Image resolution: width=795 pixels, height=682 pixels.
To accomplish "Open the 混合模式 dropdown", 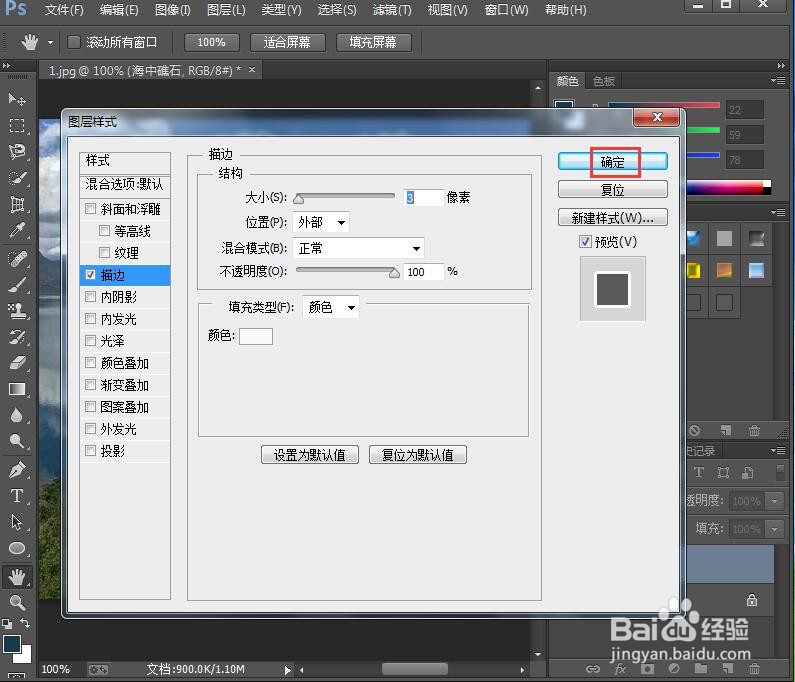I will pos(358,248).
